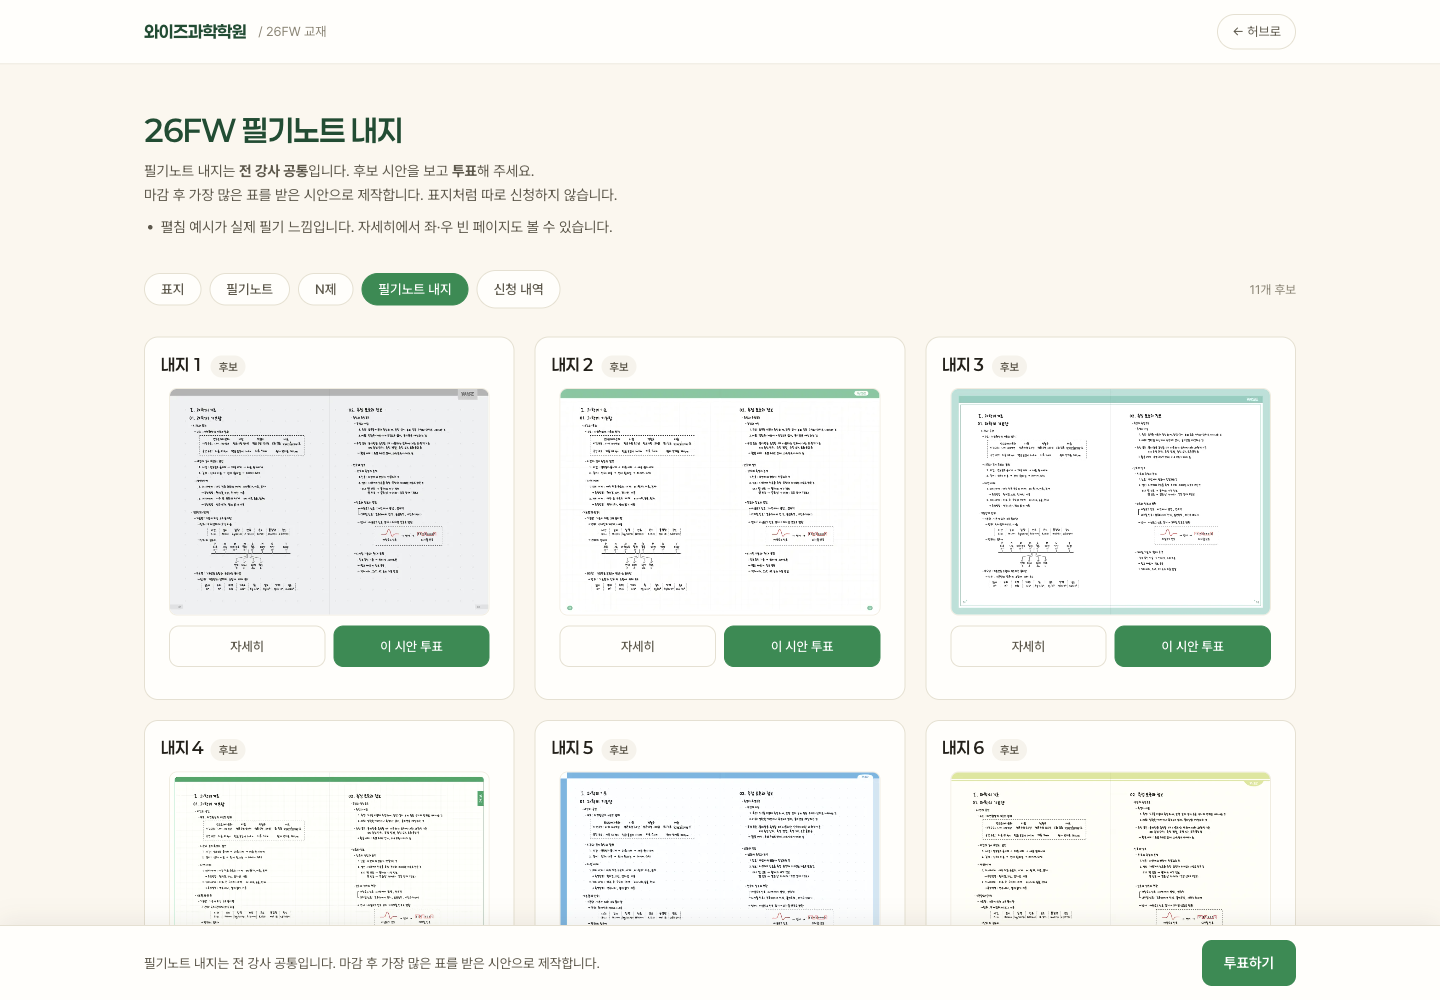The width and height of the screenshot is (1440, 1000).
Task: Vote for 내지 3 with 이 시안 투표
Action: pos(1192,646)
